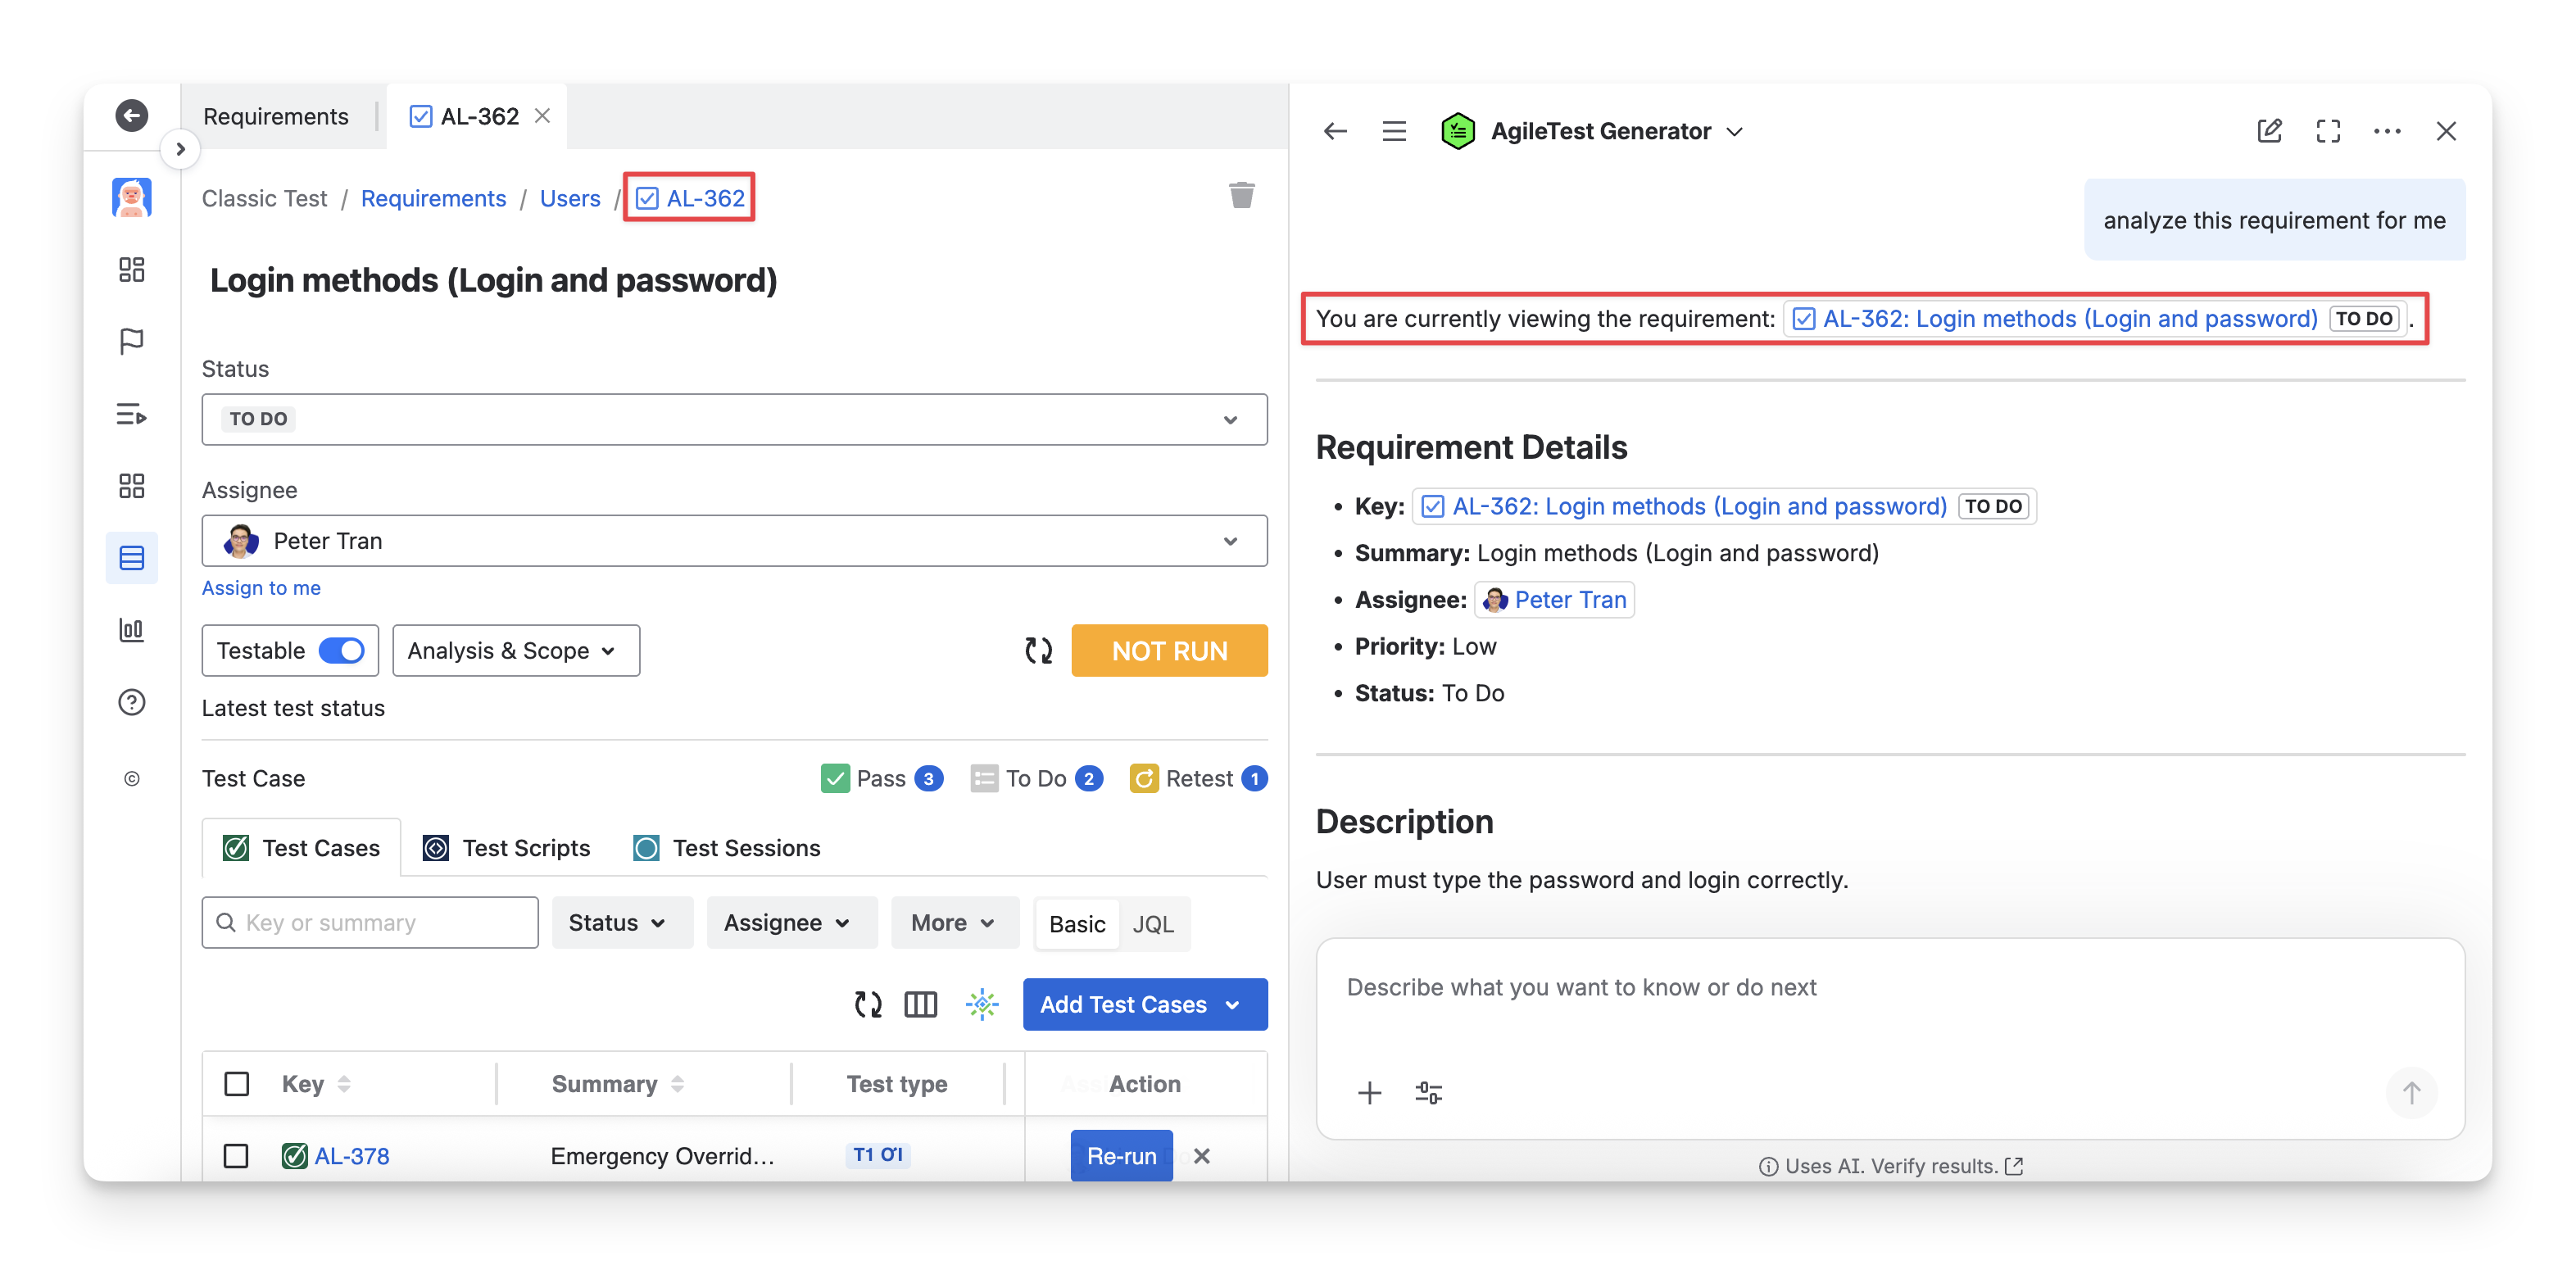Open the Assignee Peter Tran dropdown

click(x=734, y=541)
